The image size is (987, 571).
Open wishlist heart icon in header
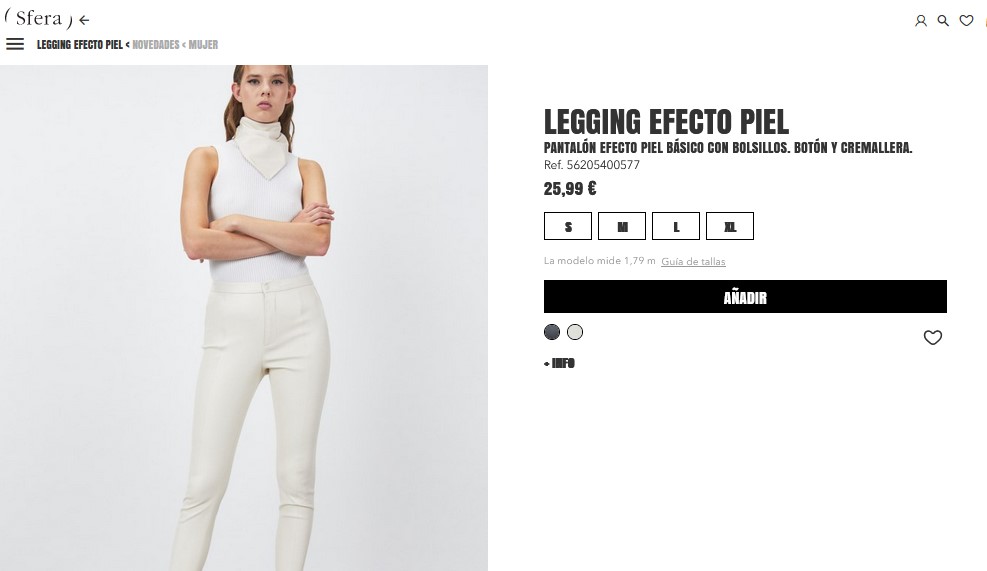966,21
